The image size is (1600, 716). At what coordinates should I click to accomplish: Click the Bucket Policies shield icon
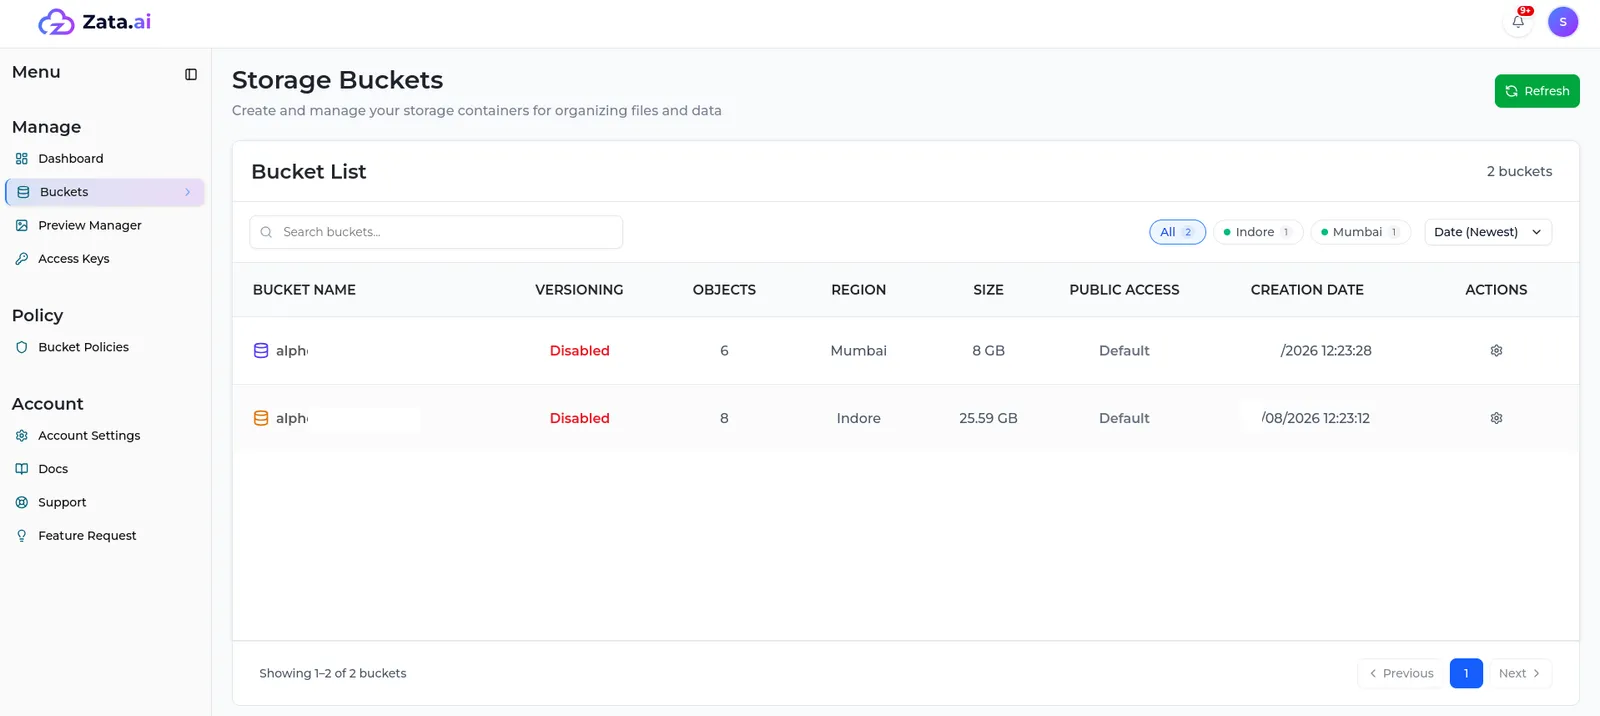[22, 347]
